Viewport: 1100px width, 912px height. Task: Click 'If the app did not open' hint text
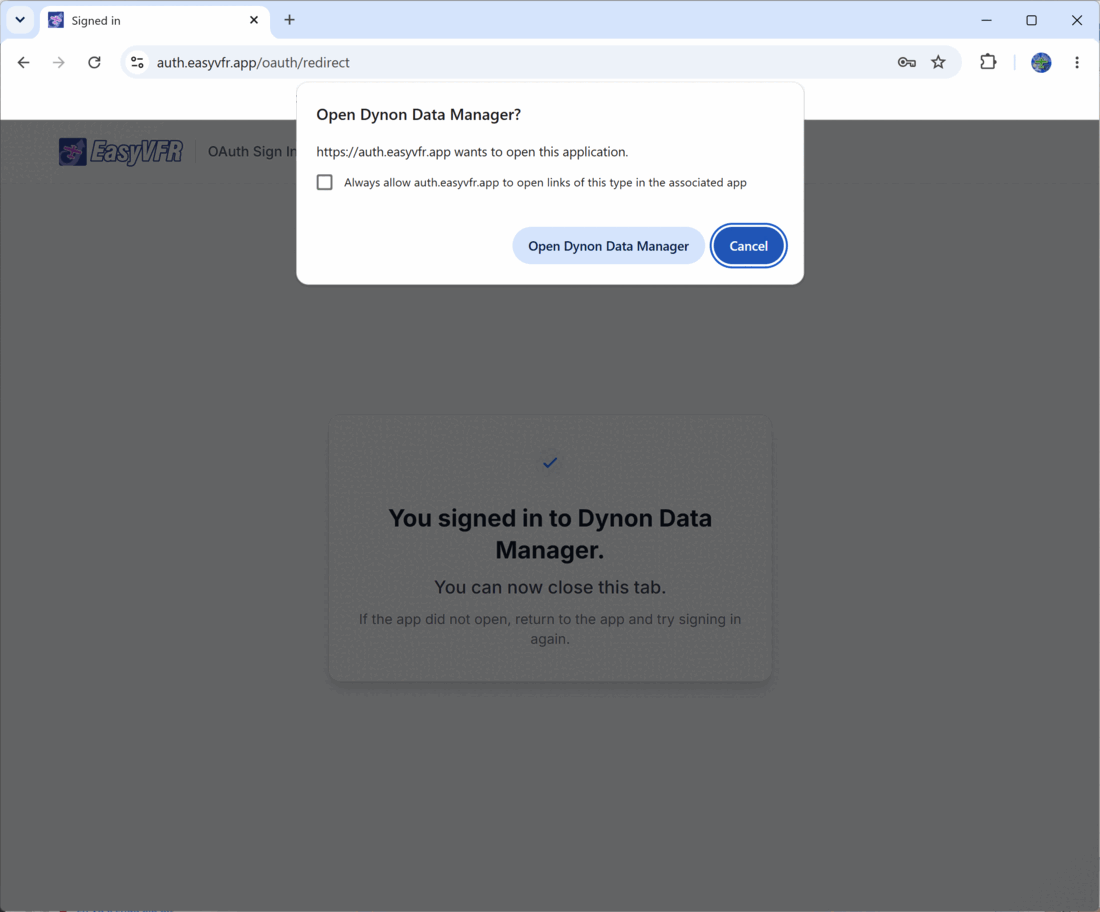tap(550, 629)
